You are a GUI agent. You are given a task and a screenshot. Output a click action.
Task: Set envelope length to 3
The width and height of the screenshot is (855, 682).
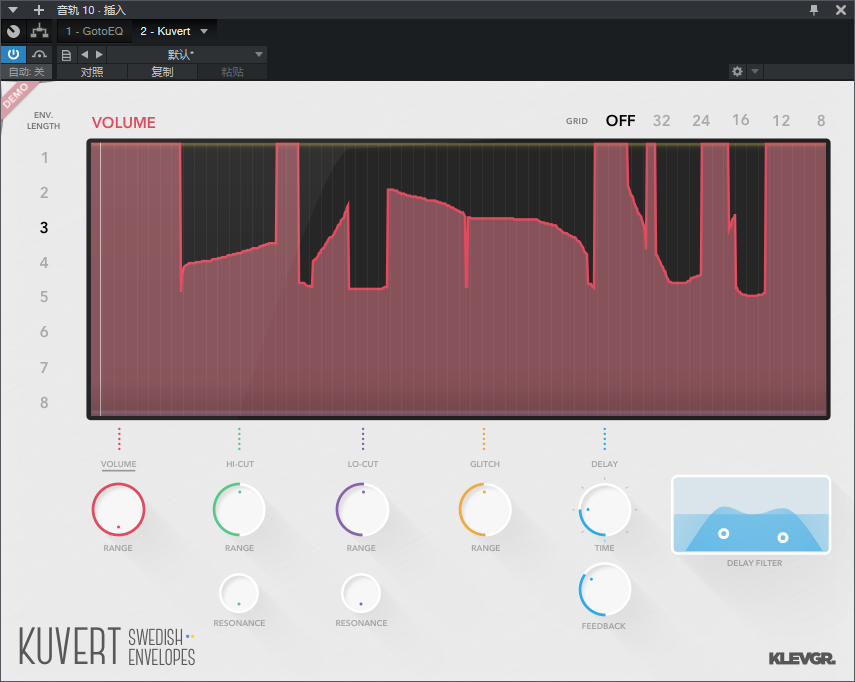pyautogui.click(x=44, y=228)
